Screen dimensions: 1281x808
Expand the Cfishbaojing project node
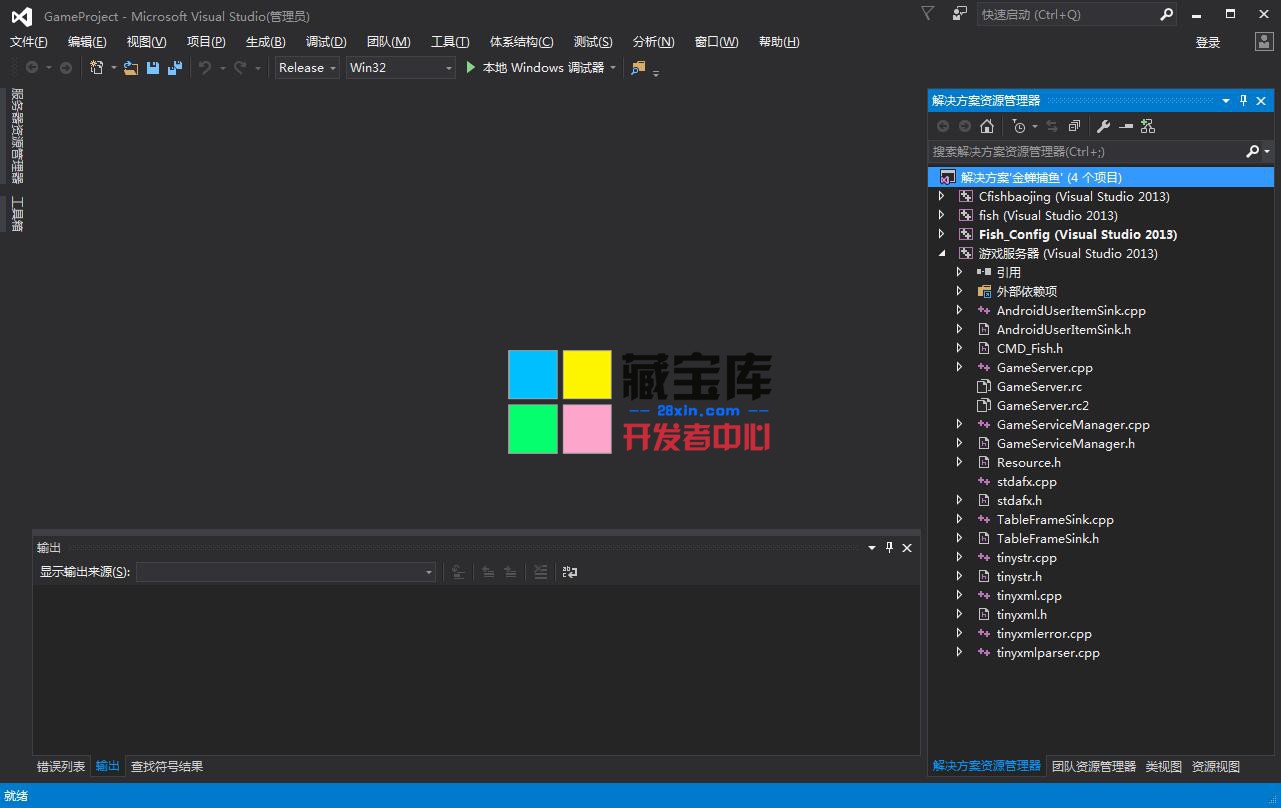pyautogui.click(x=941, y=196)
